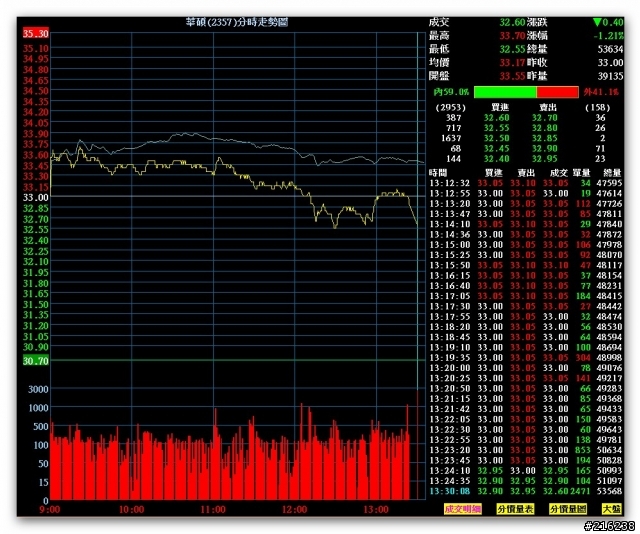Click cumulative volume 50634 in trade list
Image resolution: width=640 pixels, height=534 pixels.
click(x=609, y=450)
